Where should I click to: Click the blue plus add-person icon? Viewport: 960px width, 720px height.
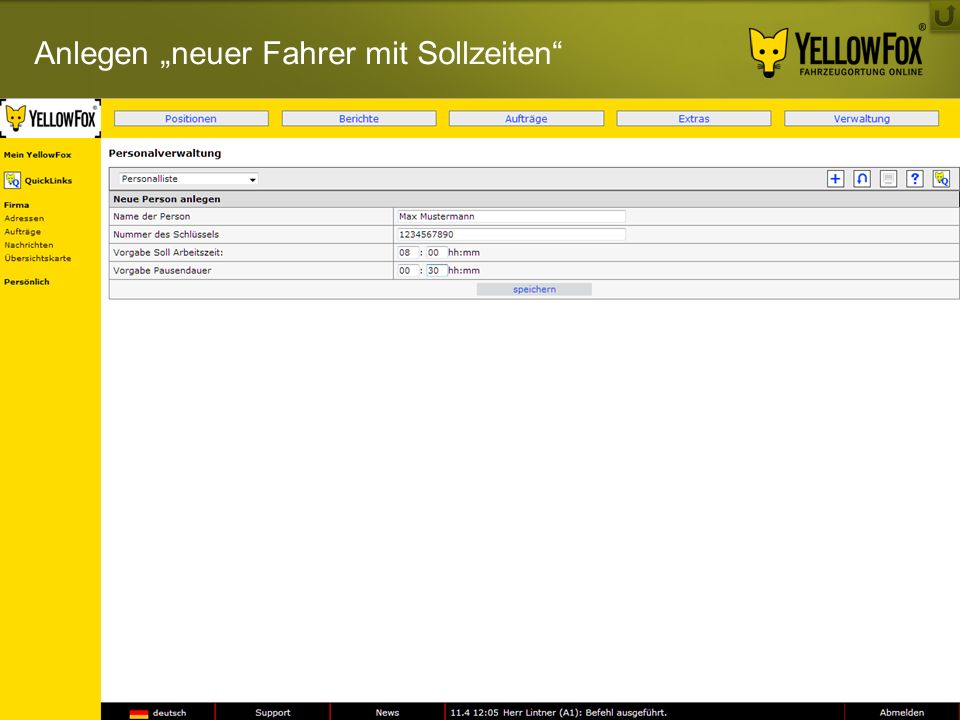click(x=835, y=179)
